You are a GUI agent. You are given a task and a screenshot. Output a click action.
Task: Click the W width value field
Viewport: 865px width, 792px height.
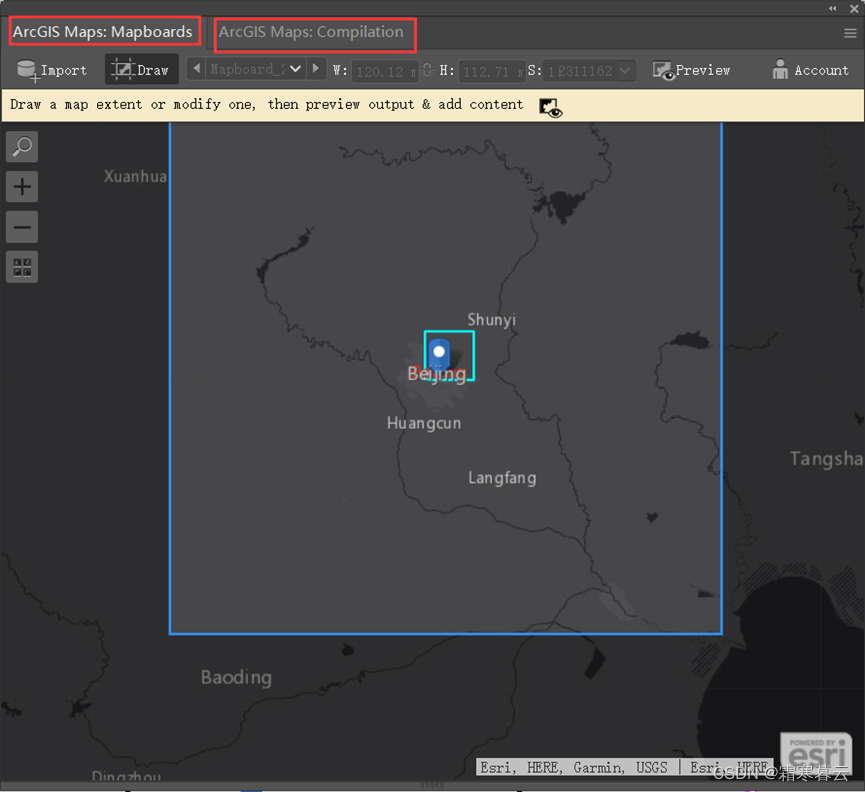(384, 72)
